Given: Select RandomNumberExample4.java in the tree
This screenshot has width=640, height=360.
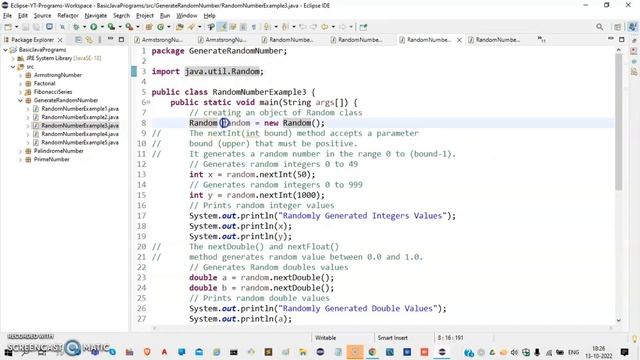Looking at the screenshot, I should point(80,134).
